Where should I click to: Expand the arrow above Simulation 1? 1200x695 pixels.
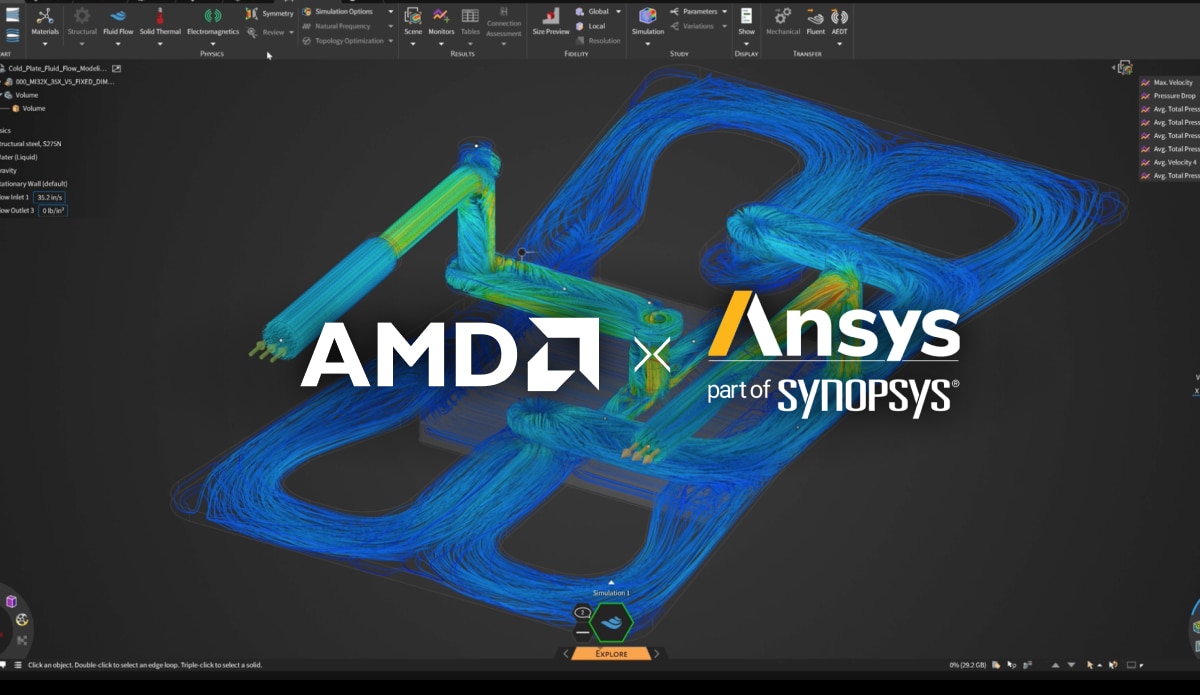[x=611, y=583]
